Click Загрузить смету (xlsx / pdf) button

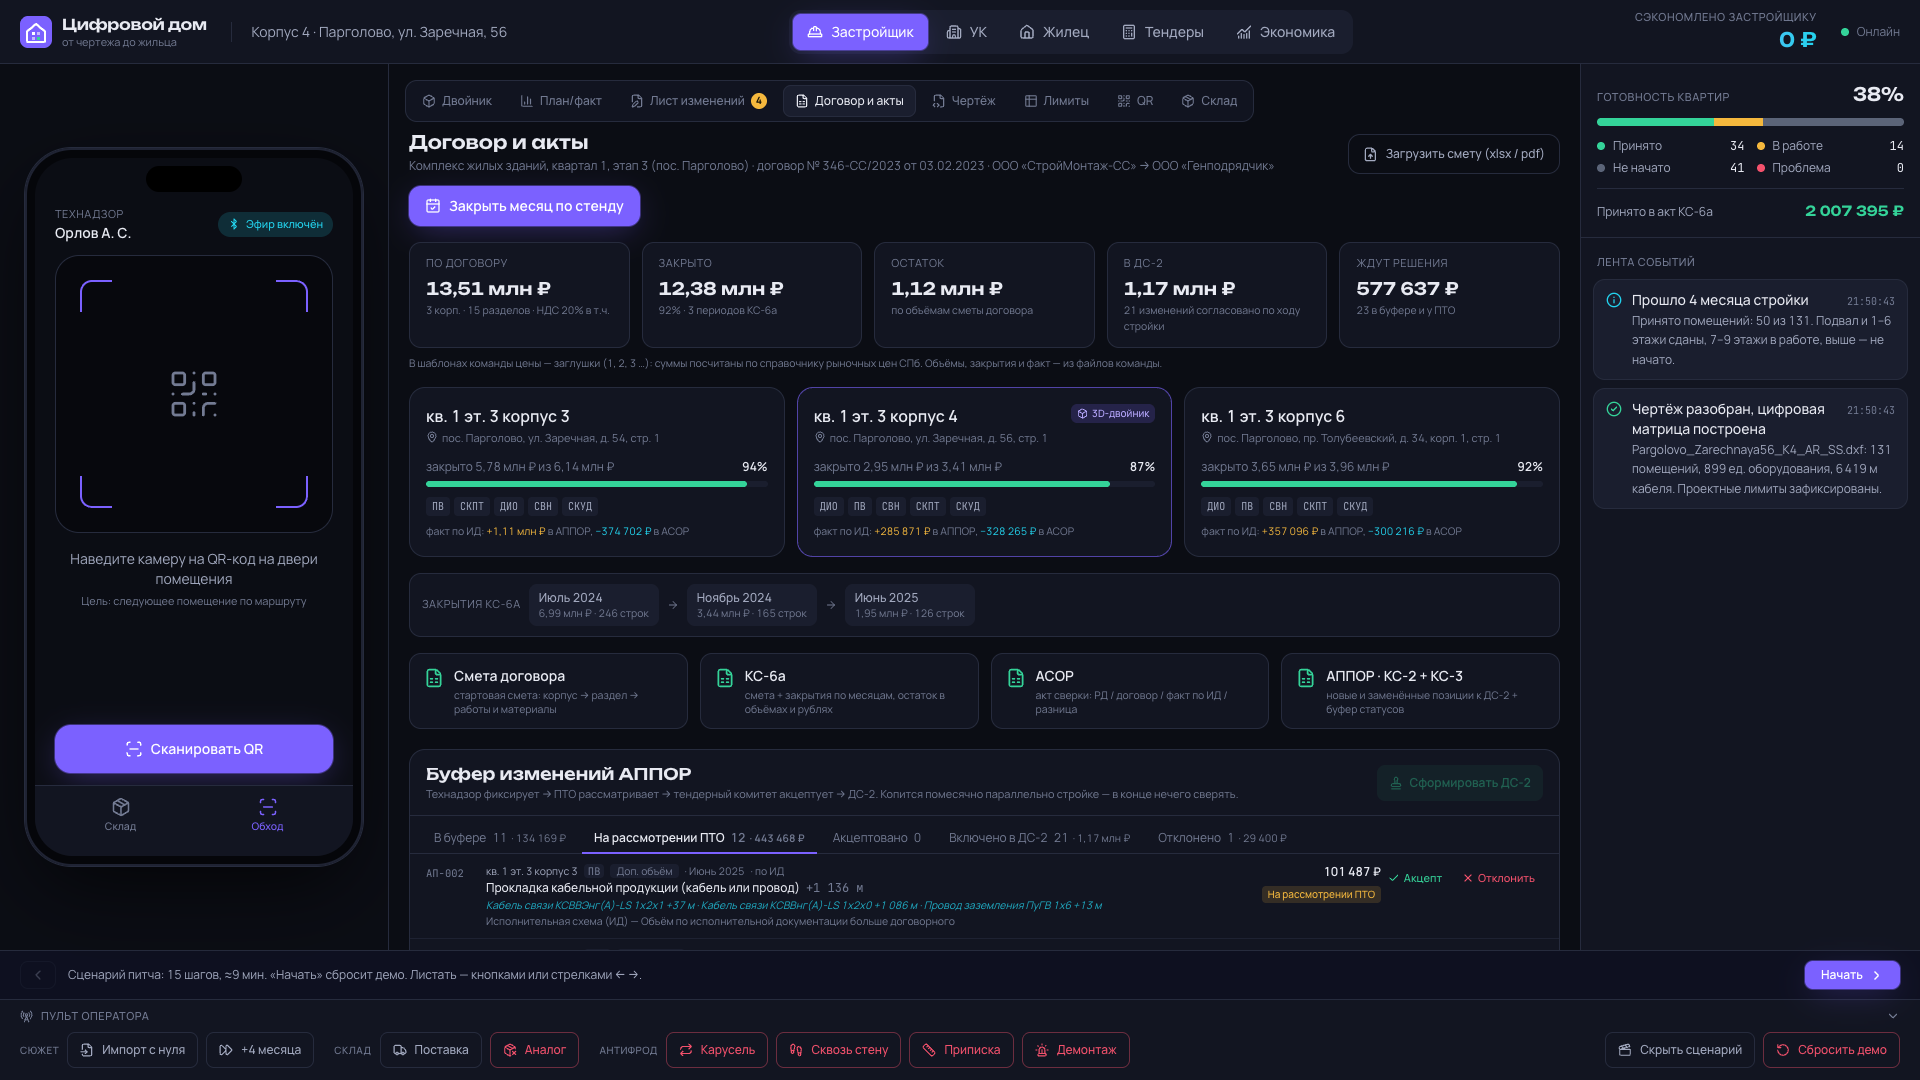click(x=1454, y=154)
